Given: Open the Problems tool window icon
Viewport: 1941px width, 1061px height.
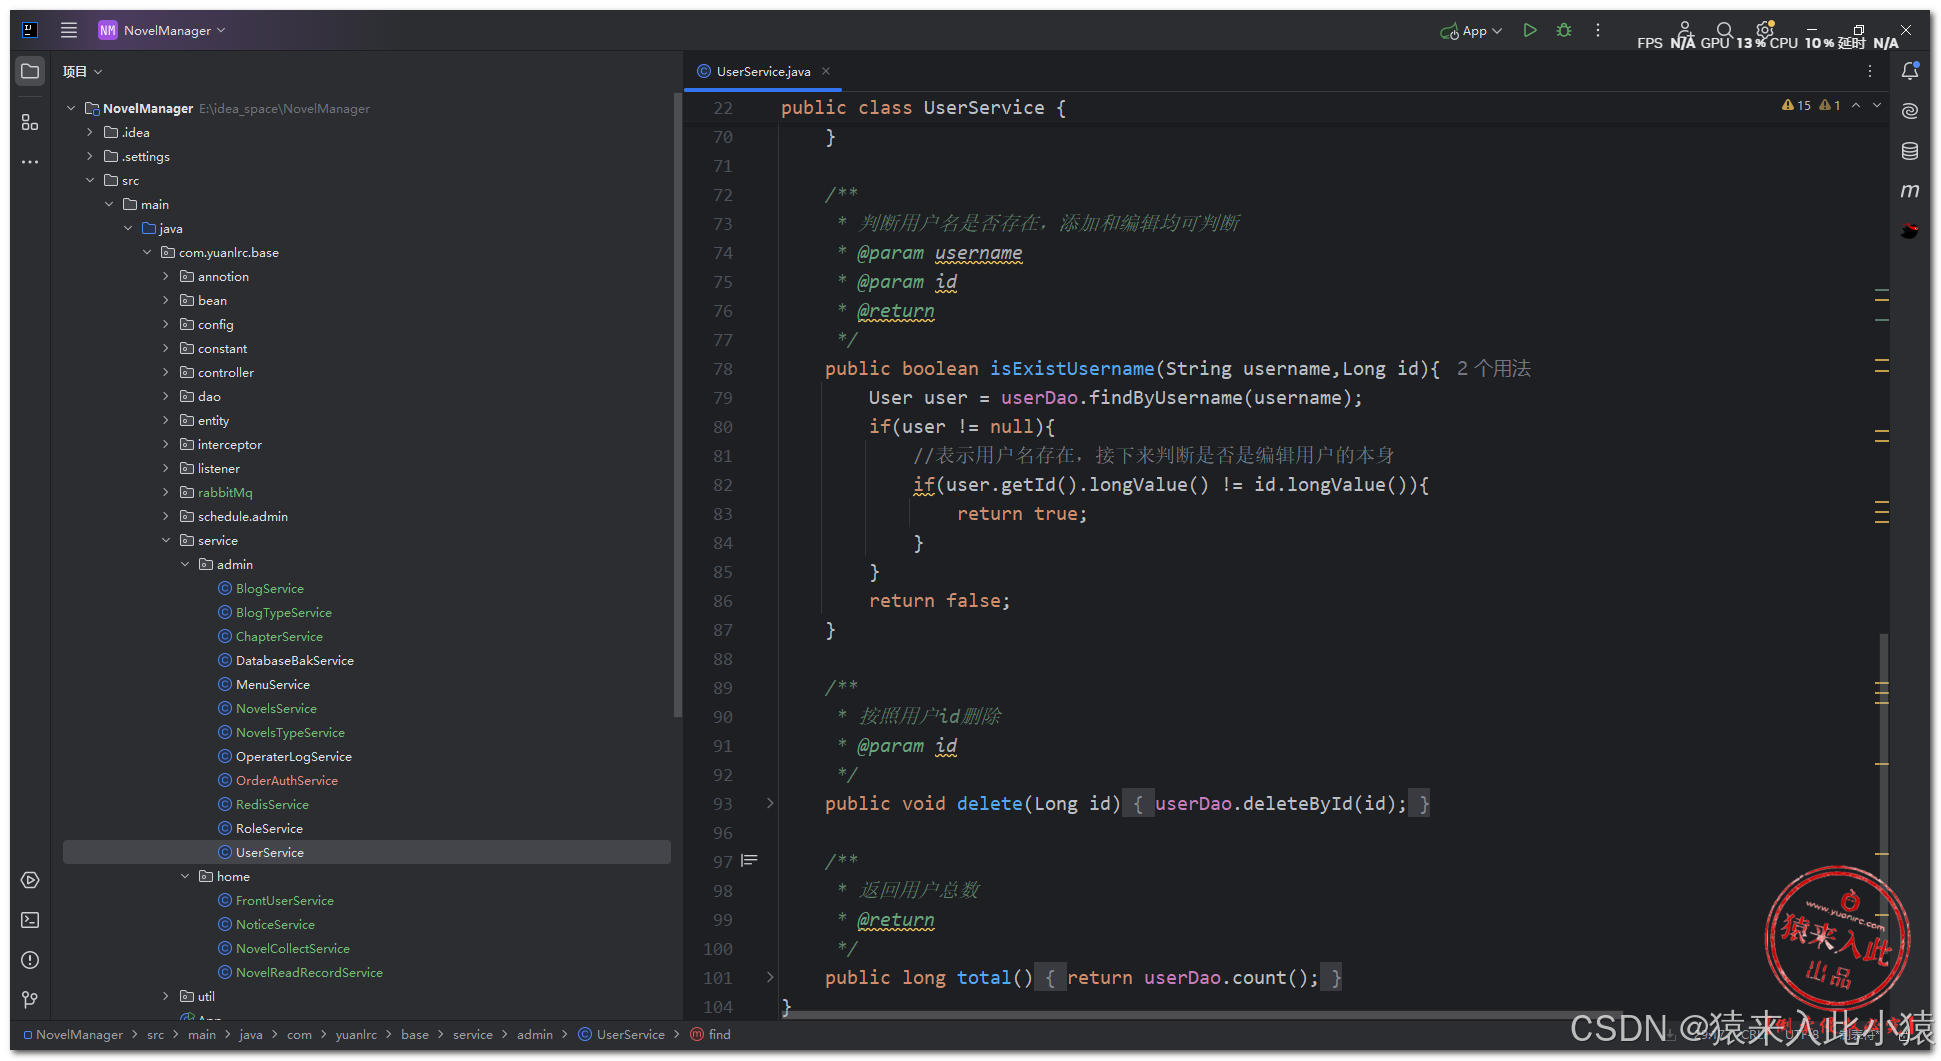Looking at the screenshot, I should (30, 960).
